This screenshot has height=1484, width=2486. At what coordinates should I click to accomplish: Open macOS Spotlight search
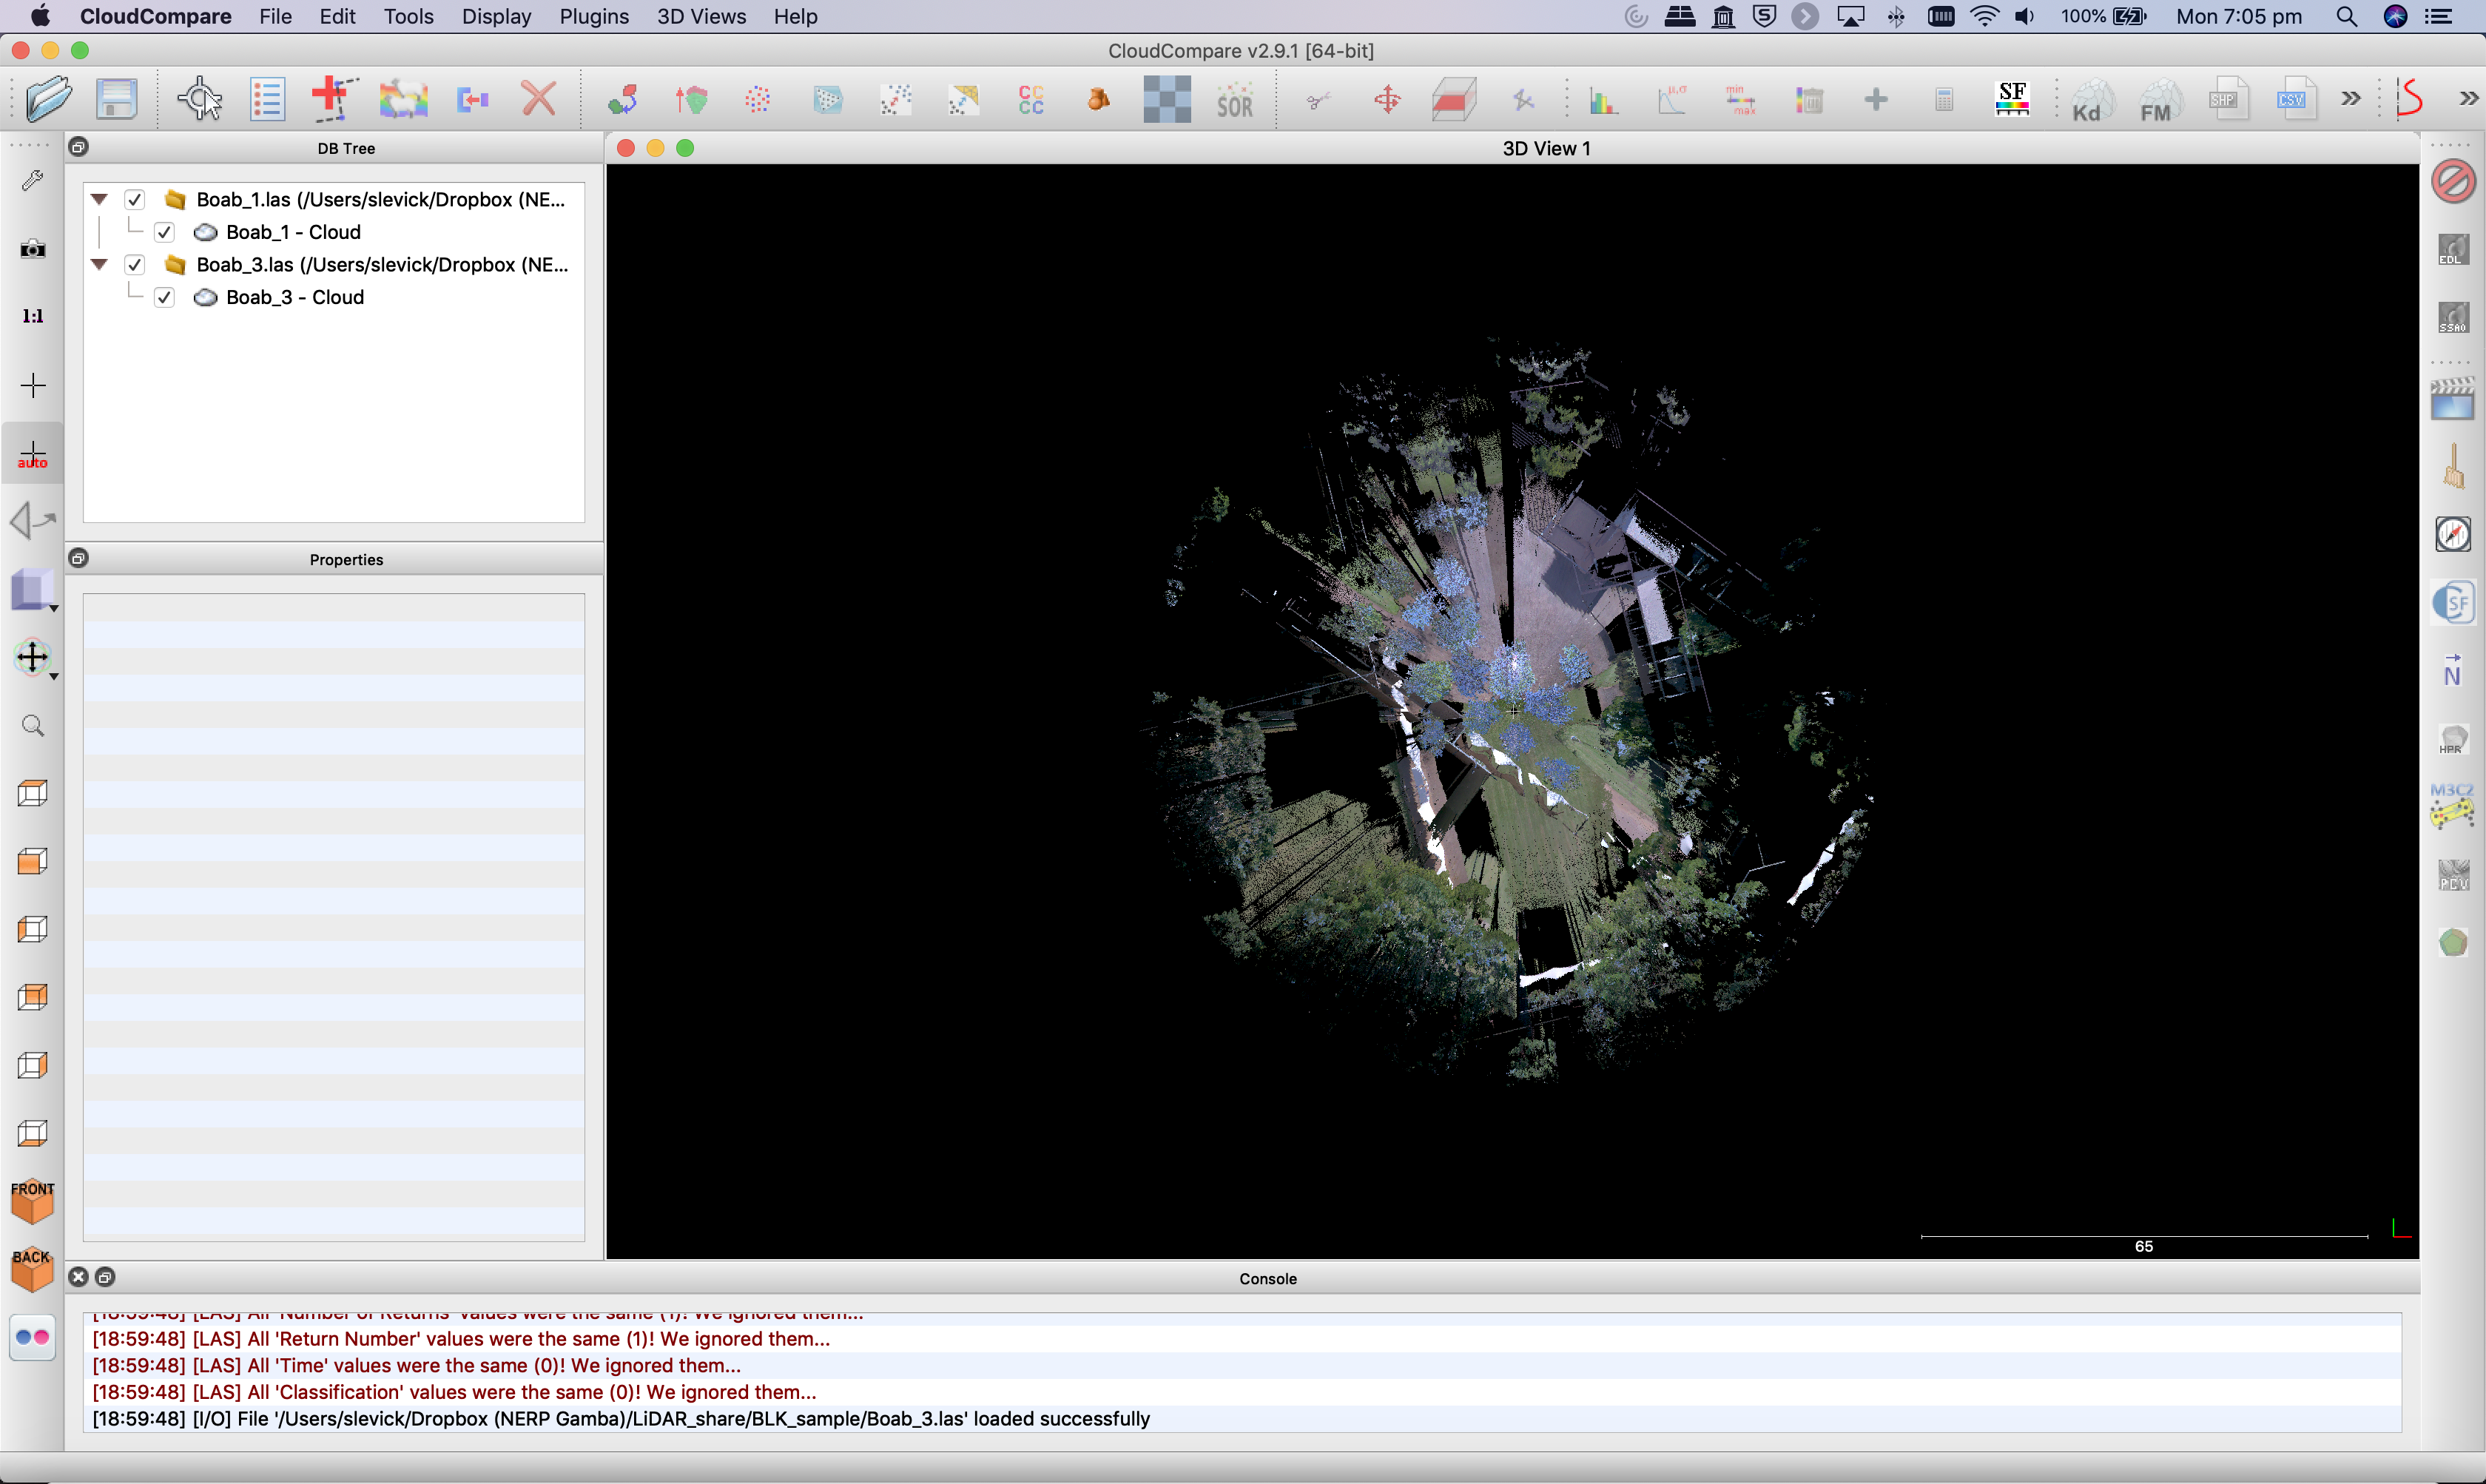[2346, 16]
